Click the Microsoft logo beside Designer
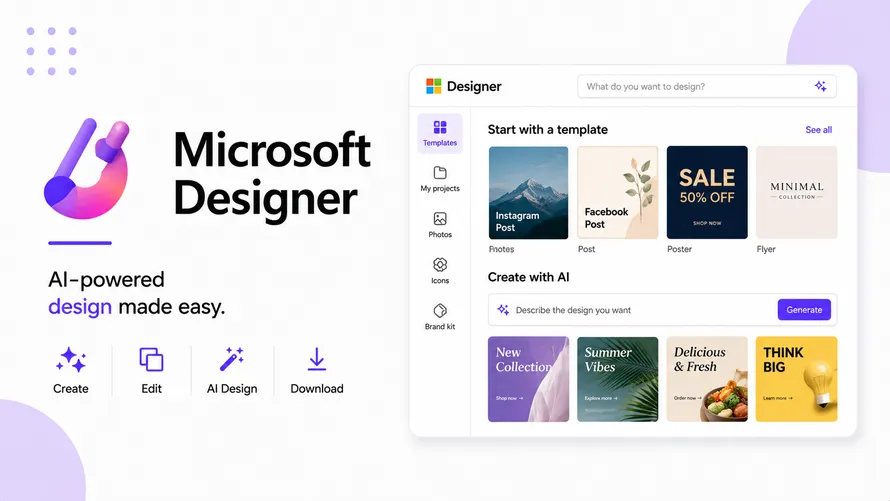The height and width of the screenshot is (501, 890). pyautogui.click(x=434, y=86)
